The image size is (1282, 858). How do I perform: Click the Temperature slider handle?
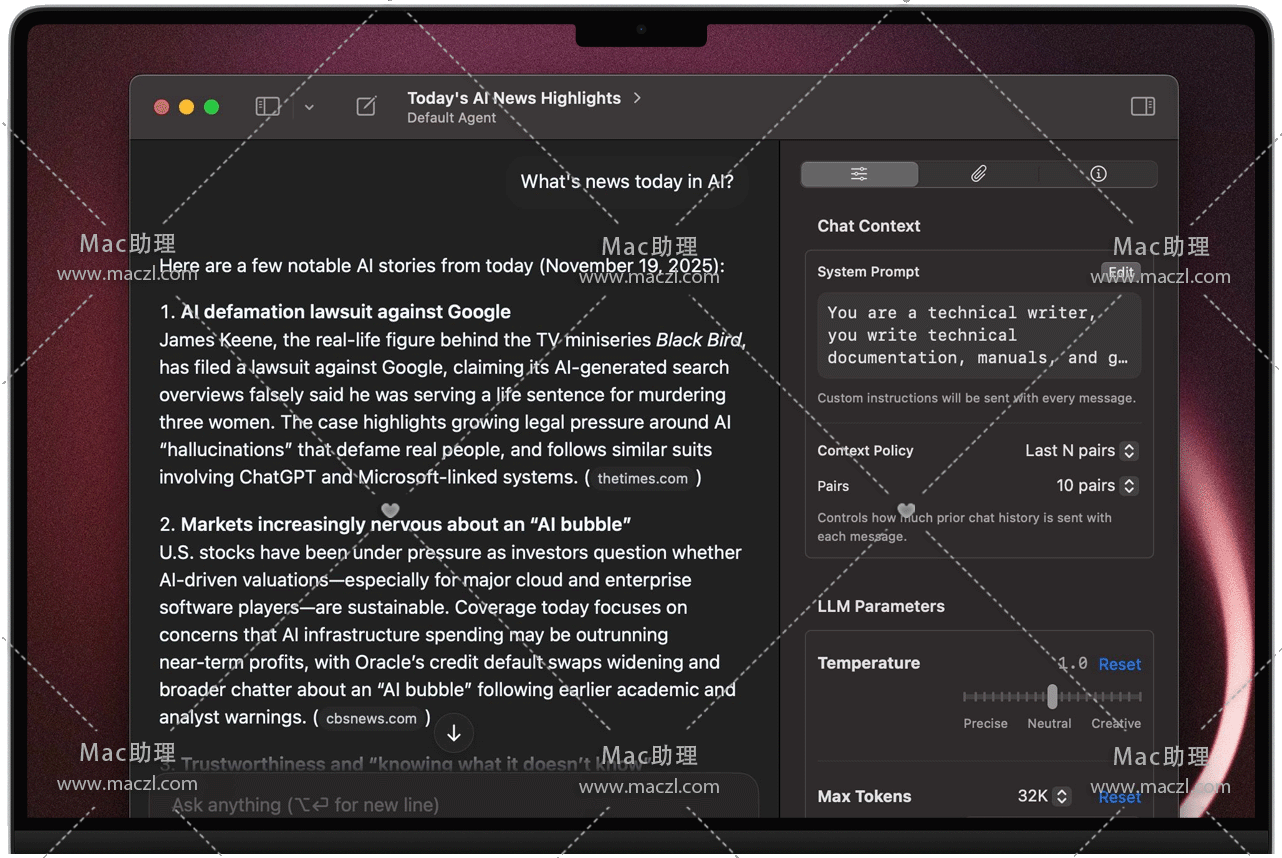point(1052,696)
